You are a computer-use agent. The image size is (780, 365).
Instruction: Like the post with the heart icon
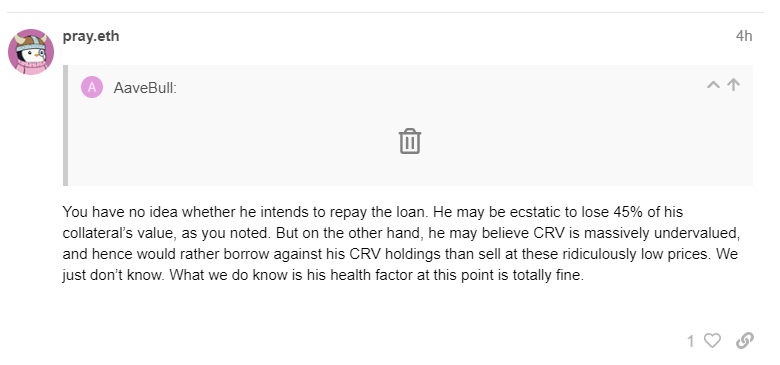tap(712, 341)
